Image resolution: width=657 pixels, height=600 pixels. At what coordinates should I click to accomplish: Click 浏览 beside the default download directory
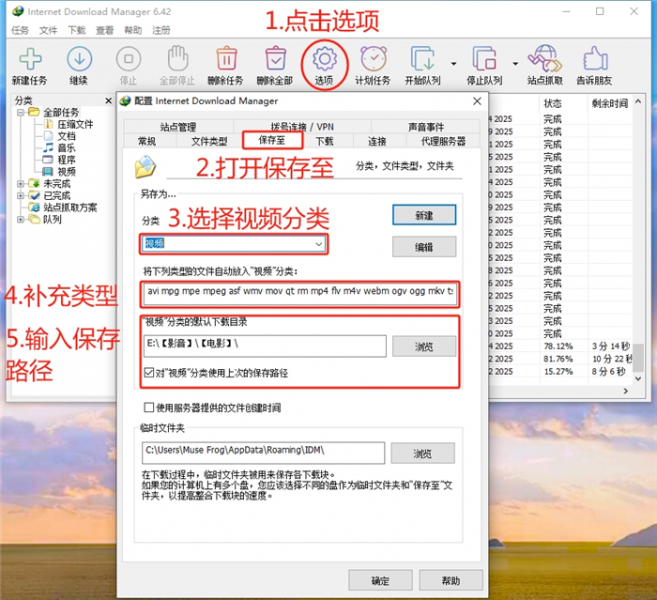point(424,346)
